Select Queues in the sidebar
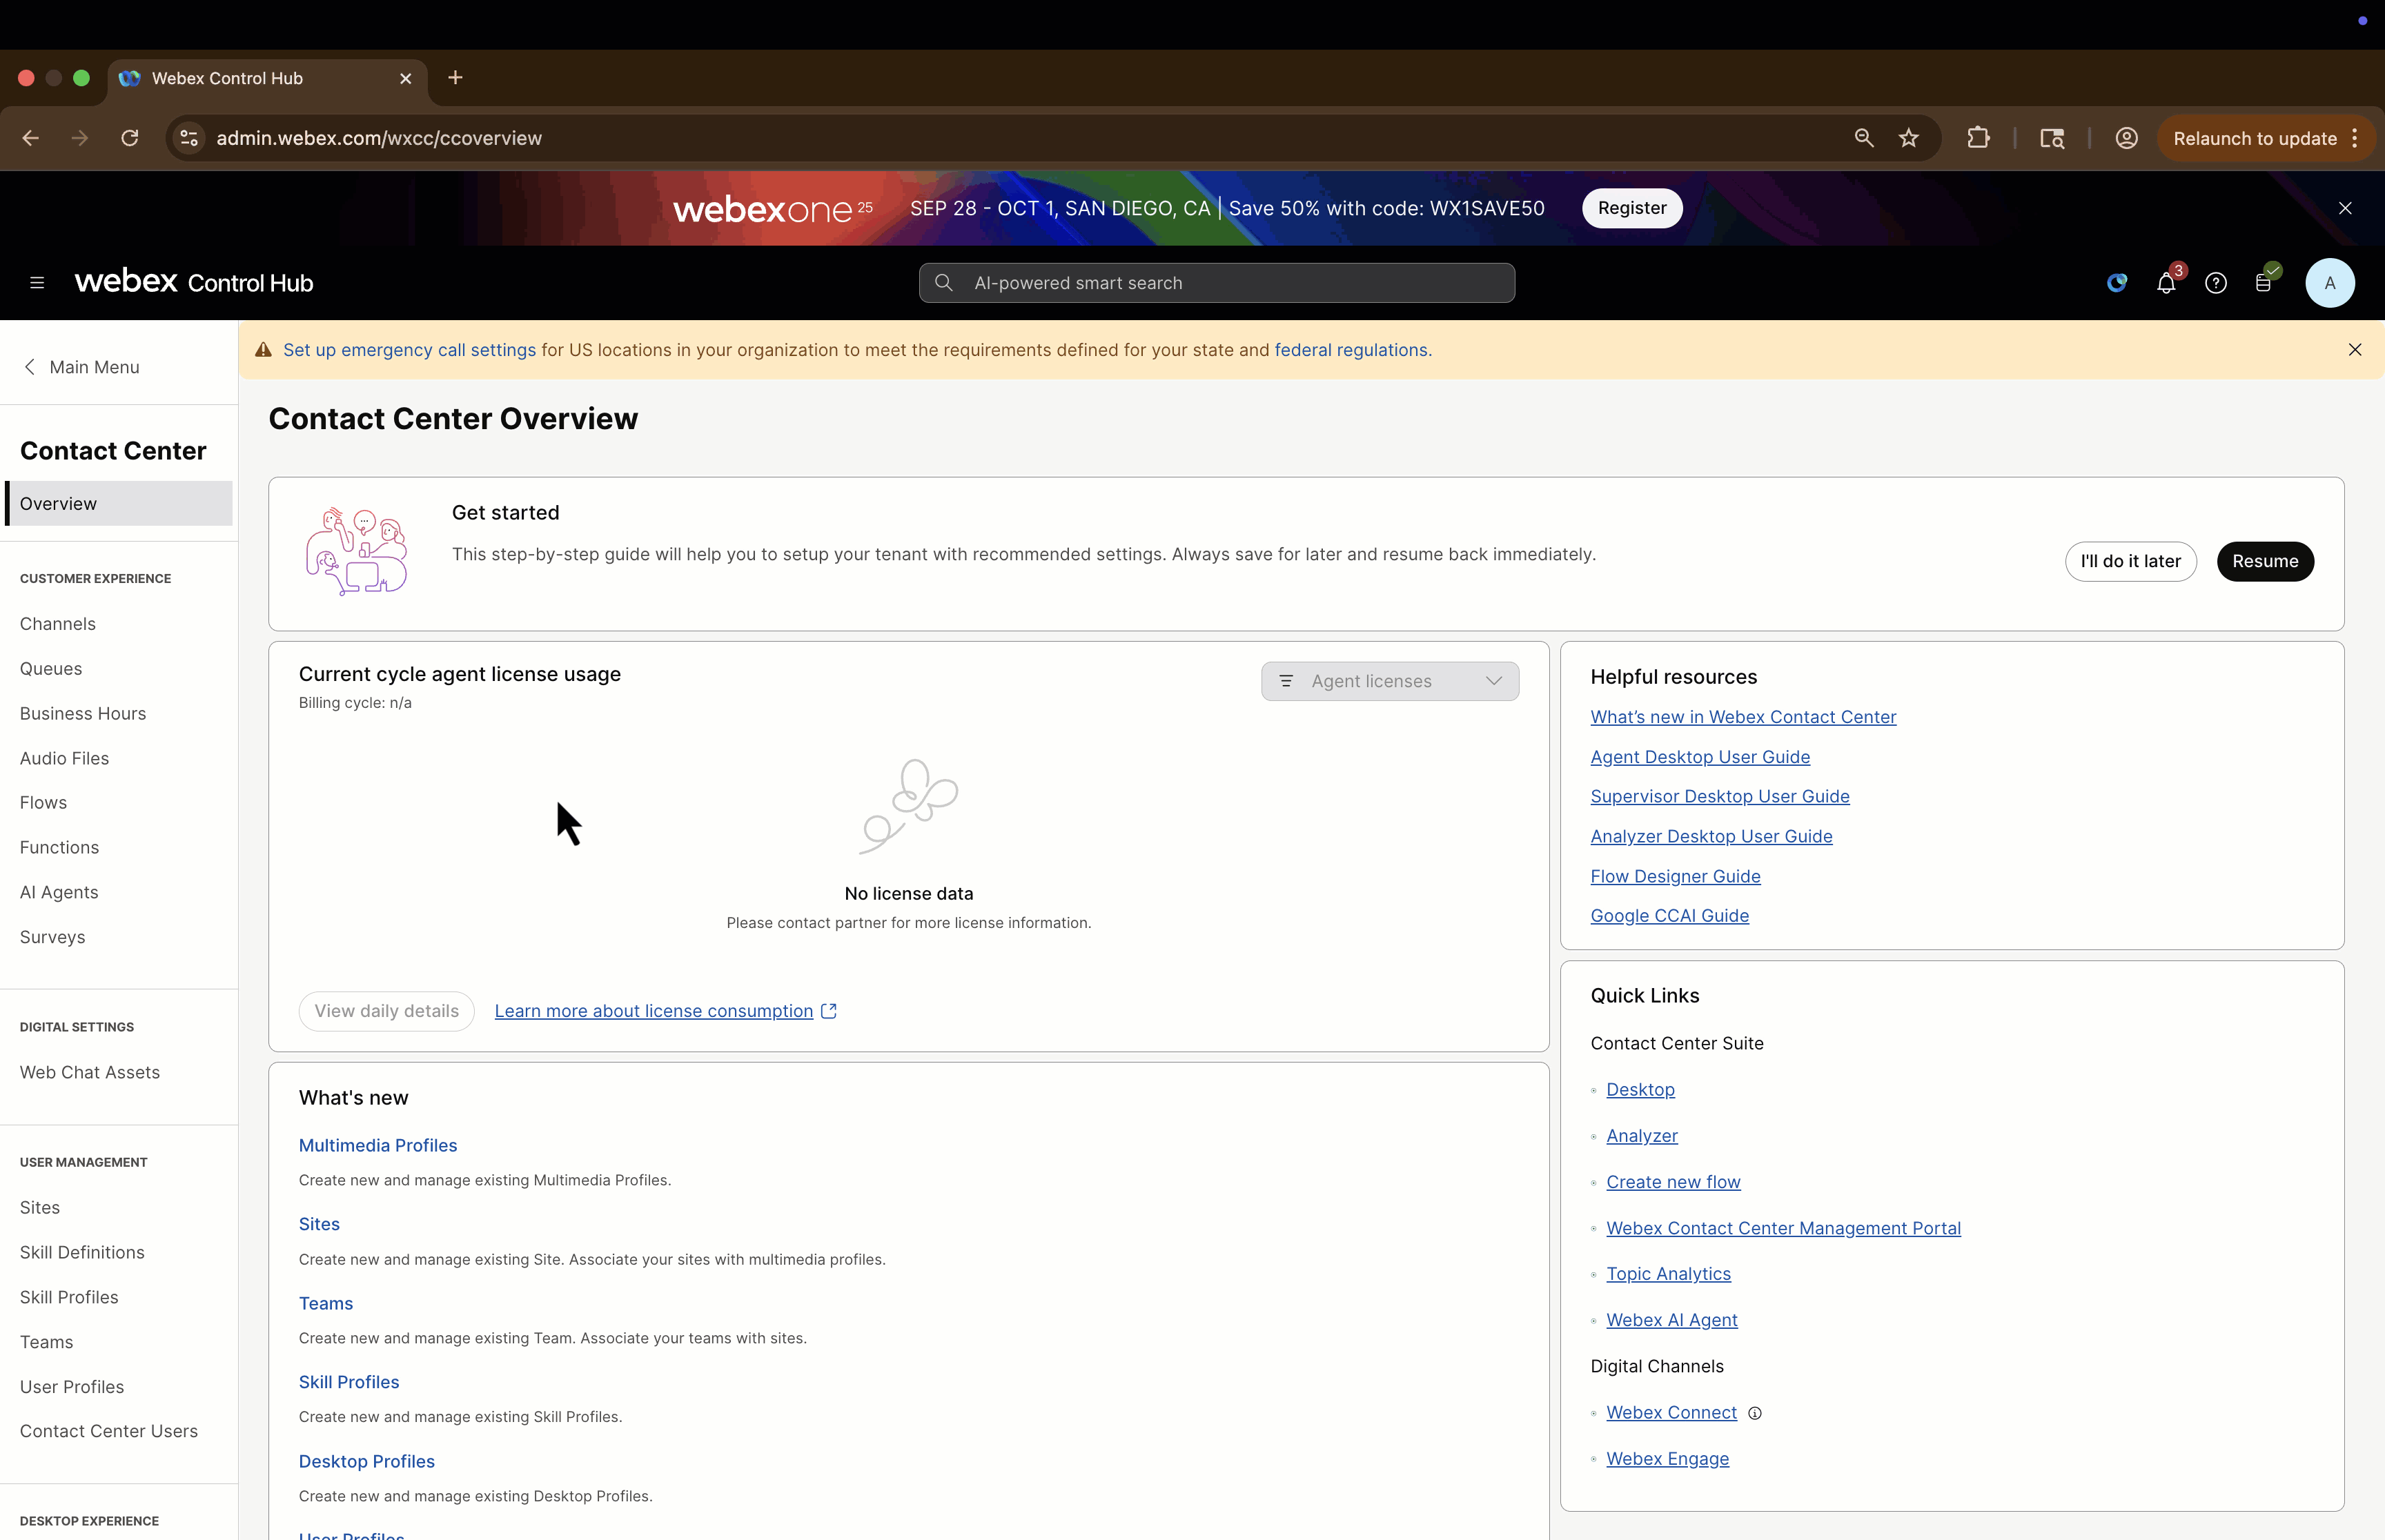The height and width of the screenshot is (1540, 2385). (x=51, y=669)
